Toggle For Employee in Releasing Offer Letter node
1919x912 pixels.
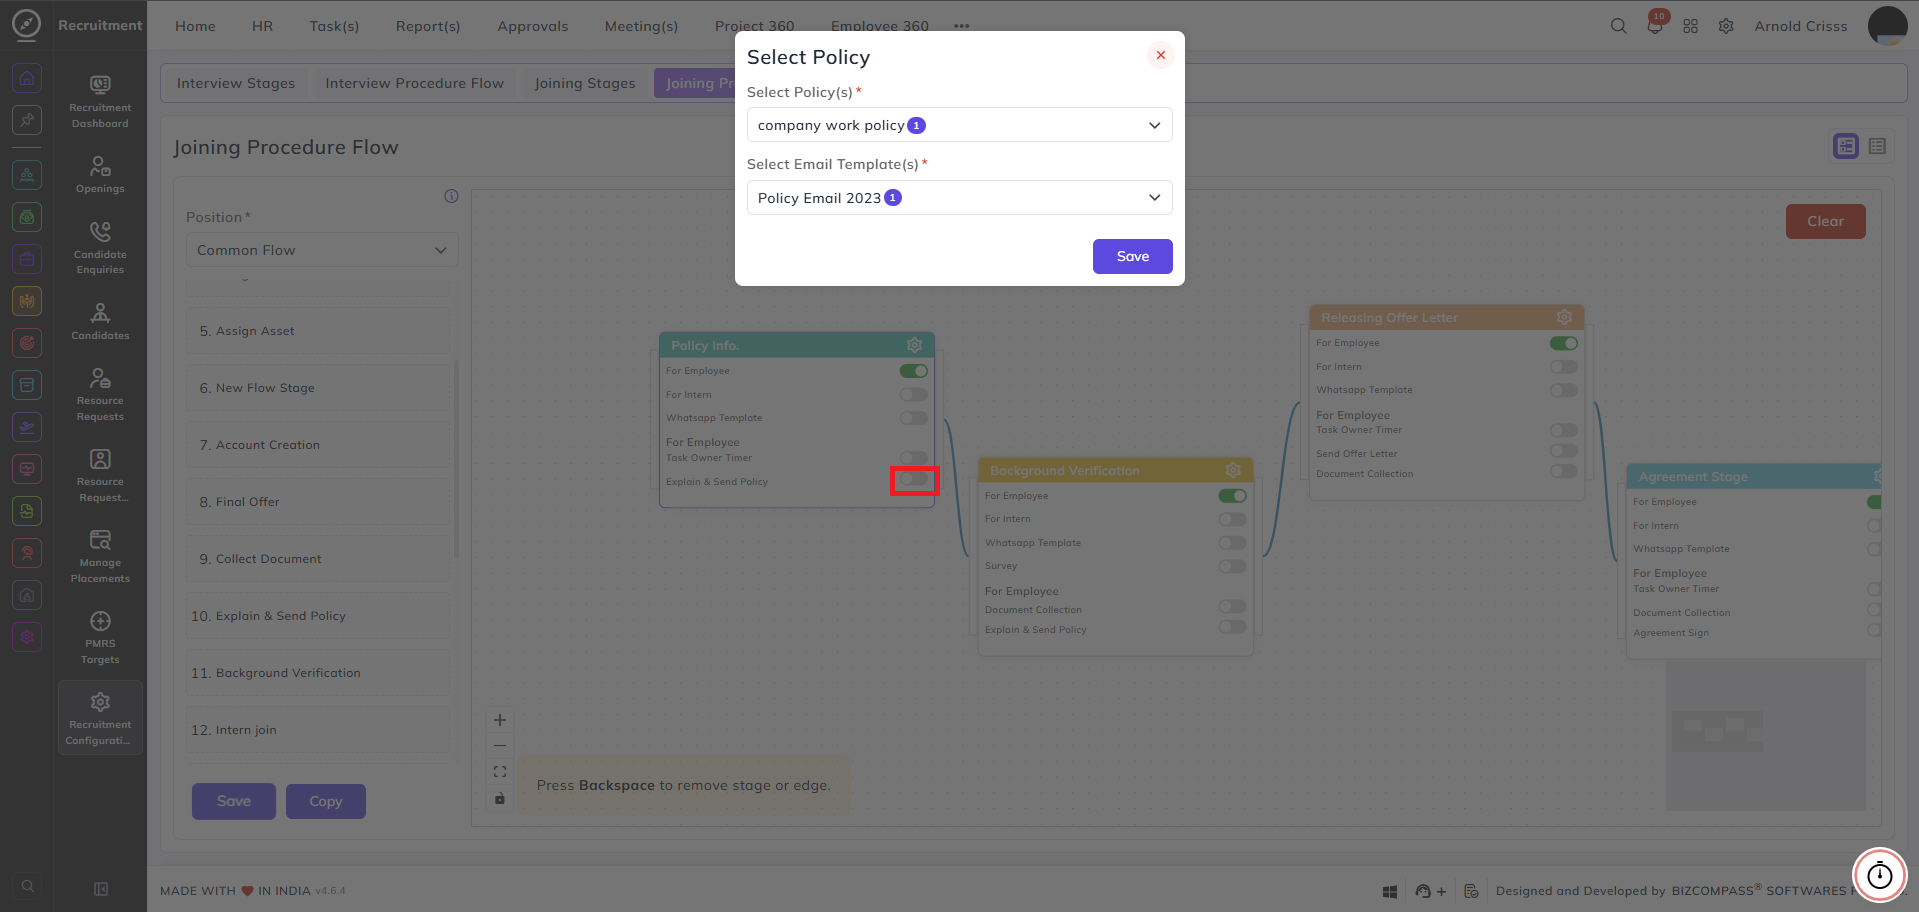tap(1563, 343)
